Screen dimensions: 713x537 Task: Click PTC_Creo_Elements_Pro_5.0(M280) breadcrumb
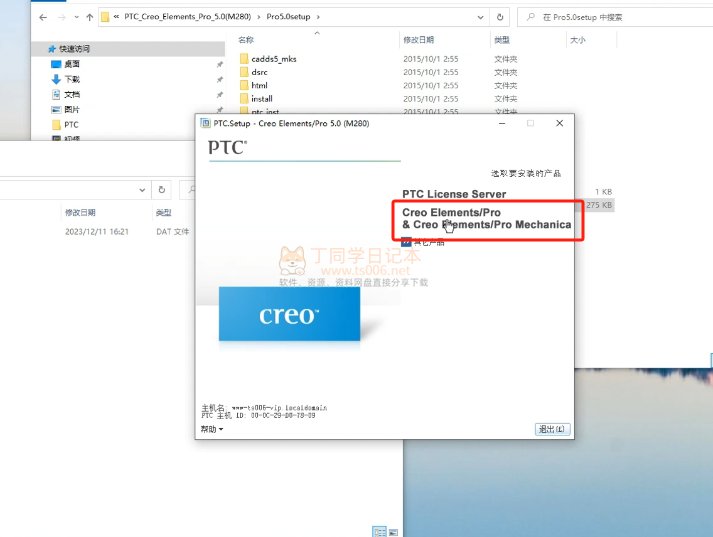coord(187,17)
